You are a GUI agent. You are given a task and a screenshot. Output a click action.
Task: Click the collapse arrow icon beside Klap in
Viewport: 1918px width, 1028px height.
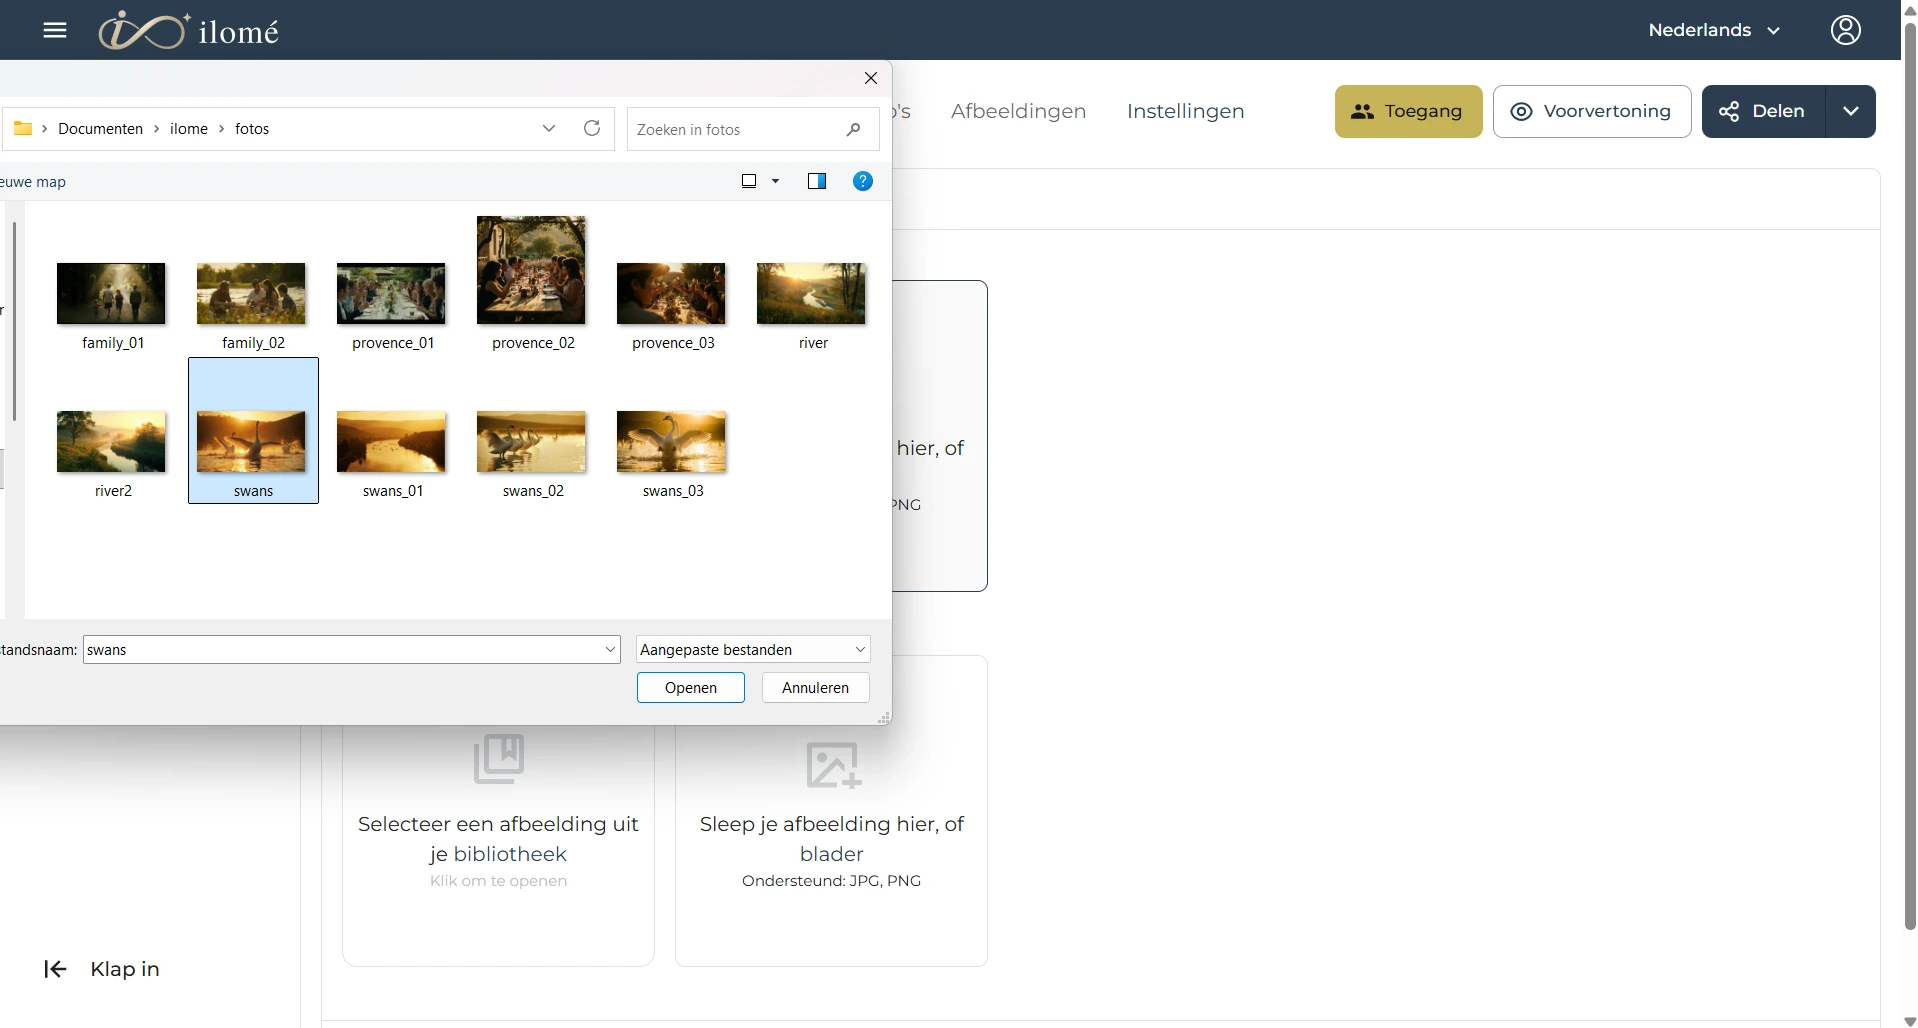[x=55, y=969]
